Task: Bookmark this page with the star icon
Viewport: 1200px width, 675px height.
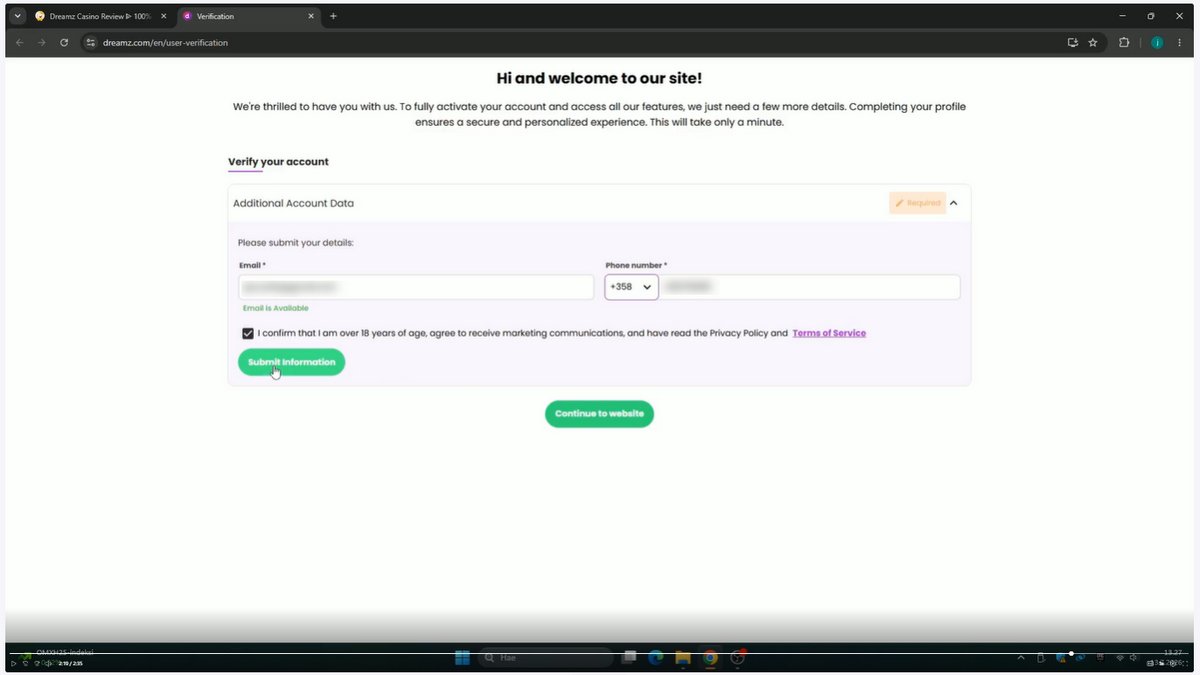Action: tap(1093, 43)
